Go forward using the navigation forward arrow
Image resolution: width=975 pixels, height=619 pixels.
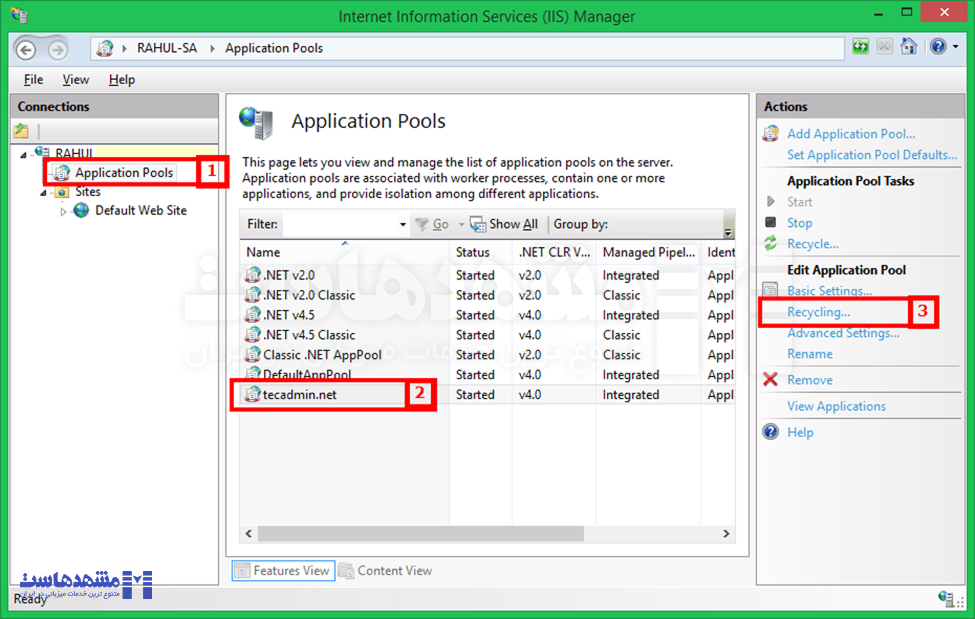coord(58,49)
